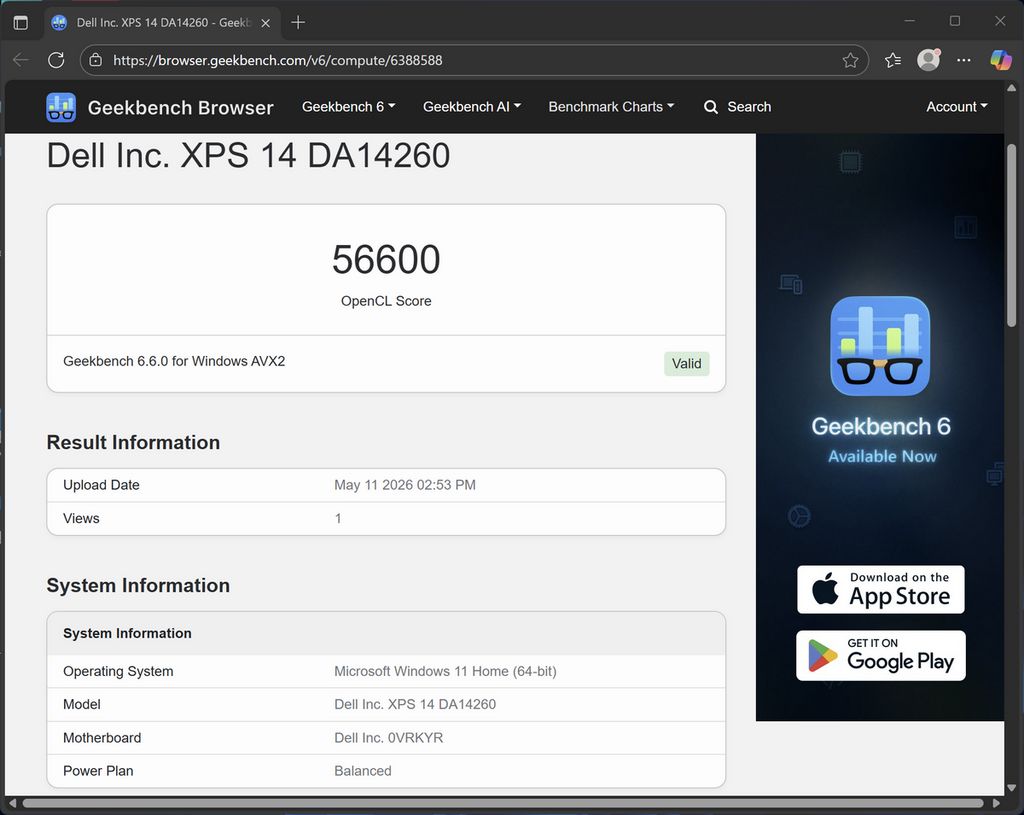Image resolution: width=1024 pixels, height=815 pixels.
Task: Close the Dell Inc. XPS 14 tab
Action: point(266,23)
